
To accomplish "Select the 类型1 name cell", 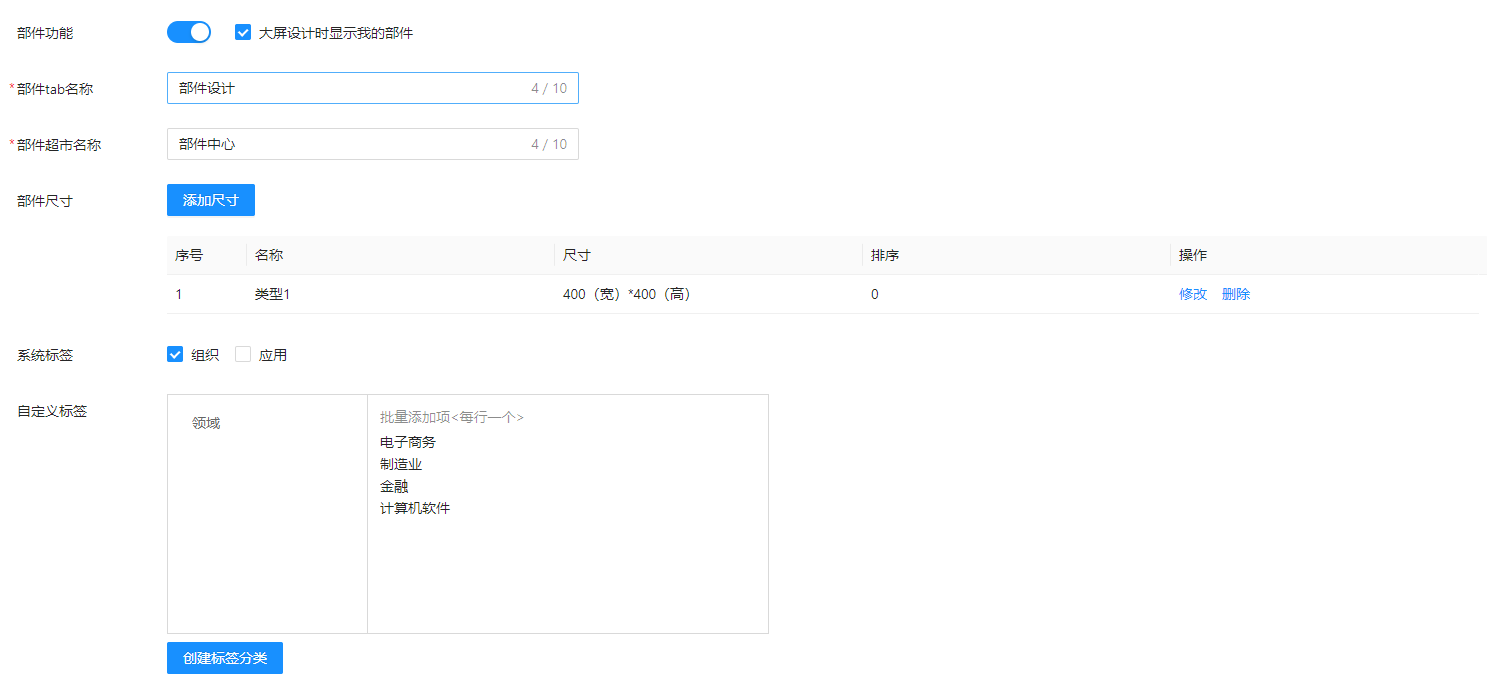I will pos(273,294).
